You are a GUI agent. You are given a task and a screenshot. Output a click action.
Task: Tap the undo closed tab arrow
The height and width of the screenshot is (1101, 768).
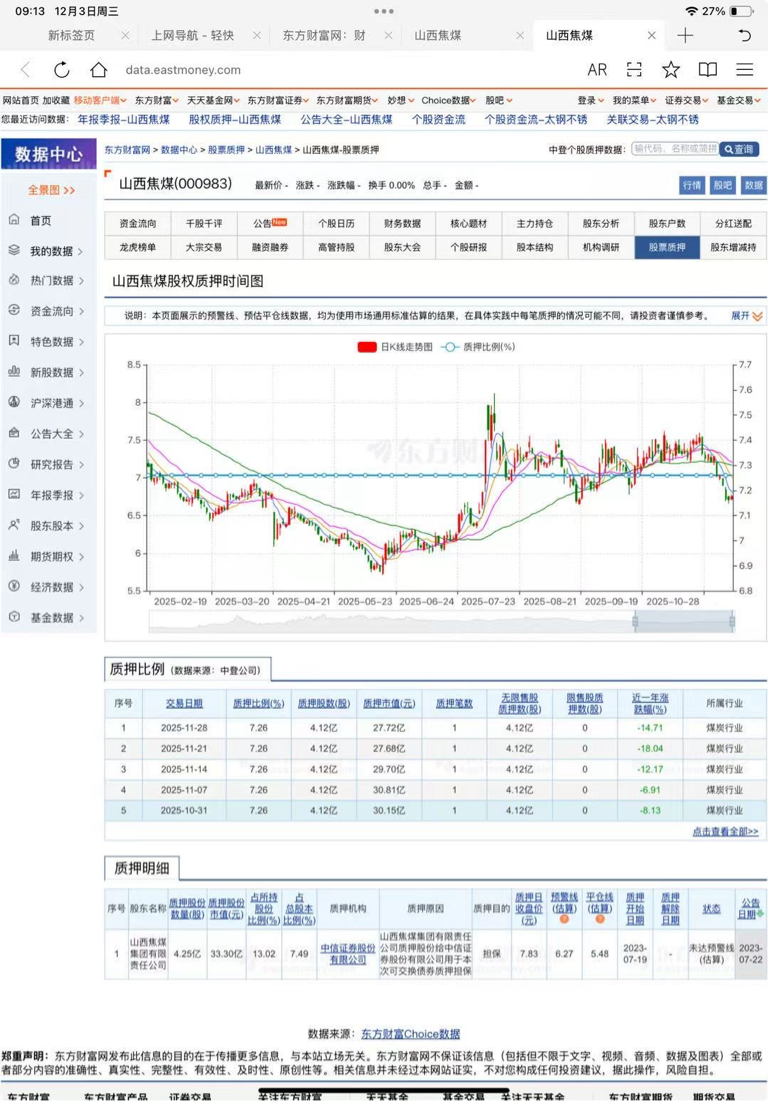pos(745,35)
